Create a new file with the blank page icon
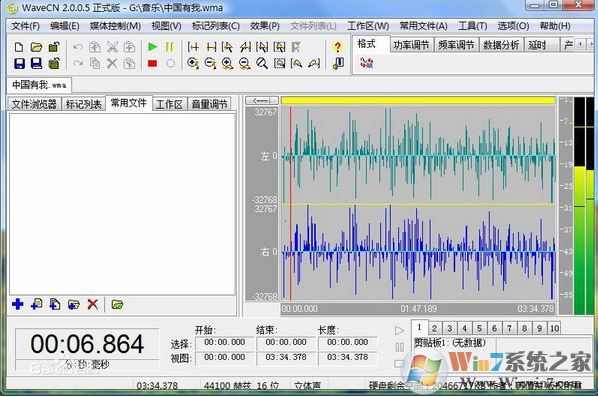The image size is (598, 397). pos(19,47)
